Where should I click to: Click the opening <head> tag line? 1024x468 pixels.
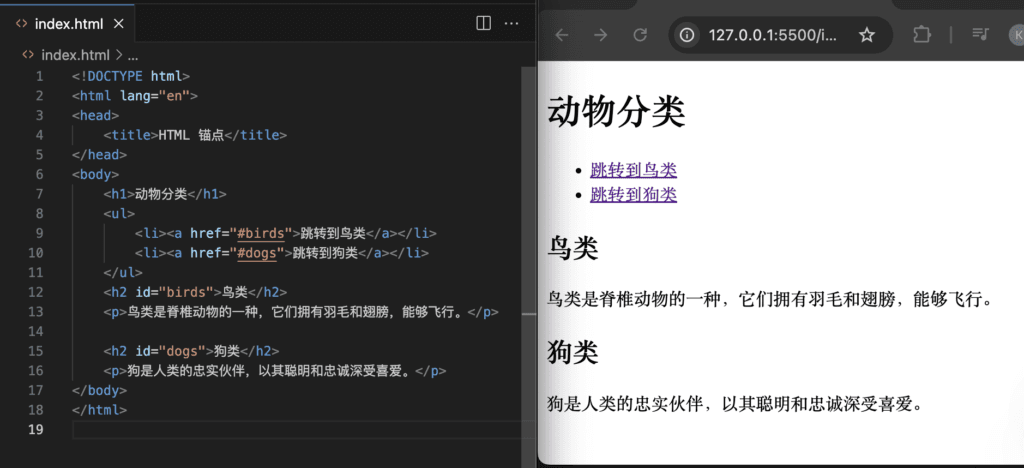pos(96,116)
